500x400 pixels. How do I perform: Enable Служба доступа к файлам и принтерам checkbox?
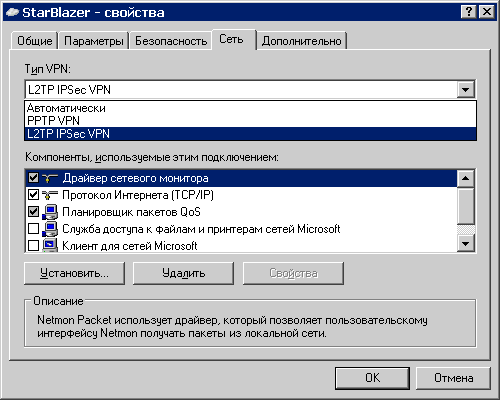(33, 229)
